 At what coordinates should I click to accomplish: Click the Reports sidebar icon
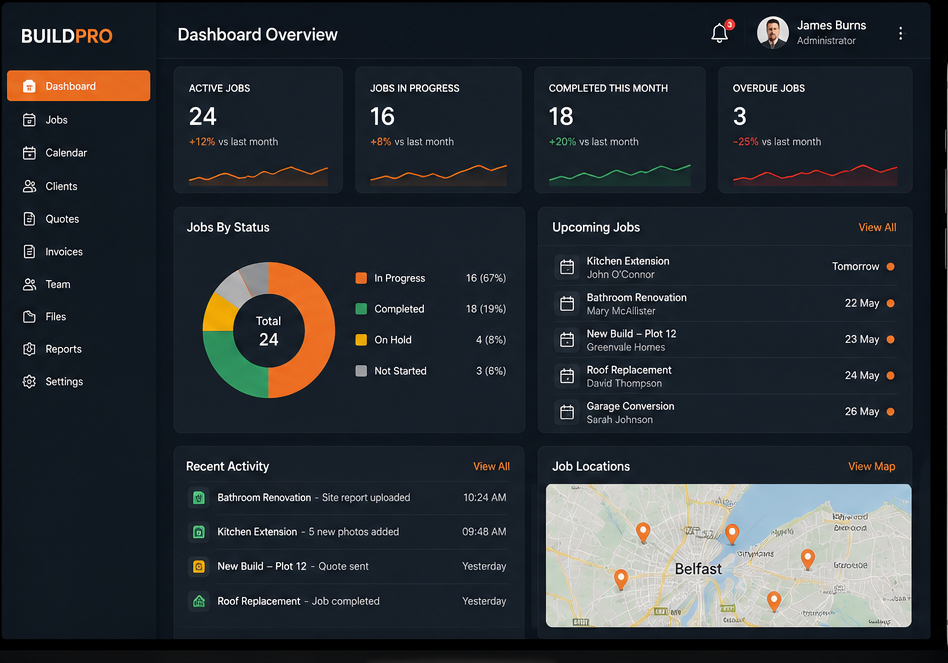(29, 349)
